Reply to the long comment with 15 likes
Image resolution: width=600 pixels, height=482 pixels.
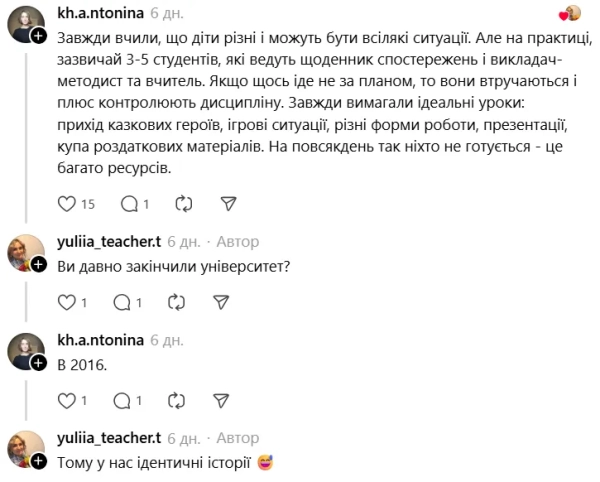click(x=128, y=203)
